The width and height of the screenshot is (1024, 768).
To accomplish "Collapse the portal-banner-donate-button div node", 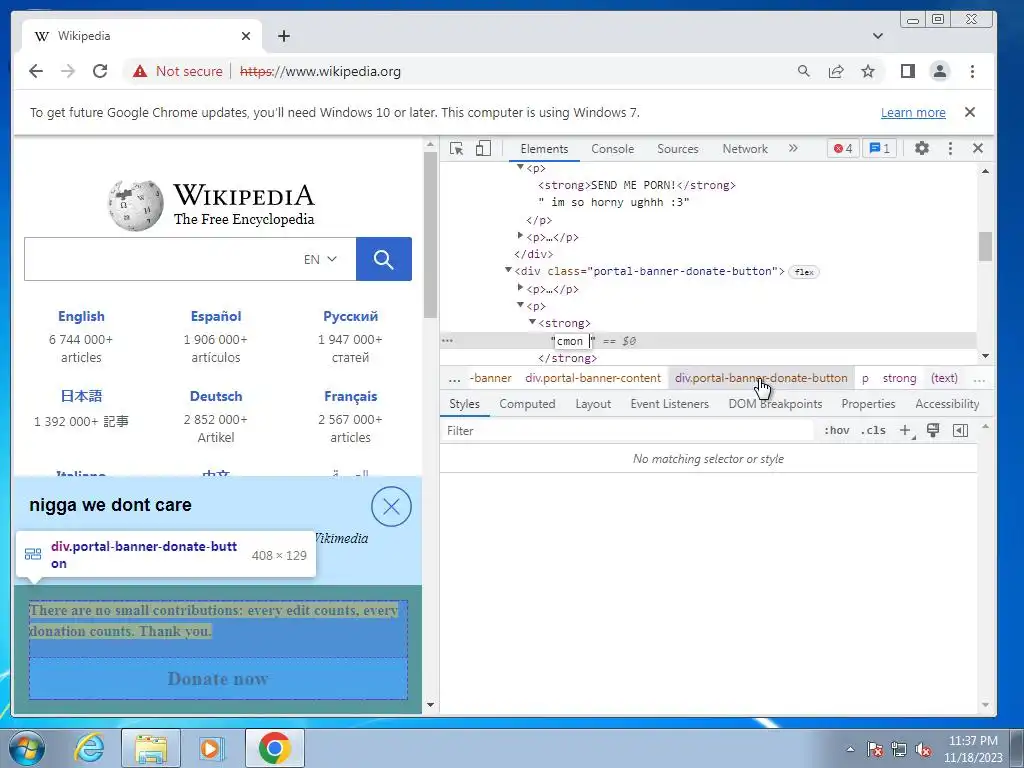I will [x=508, y=270].
